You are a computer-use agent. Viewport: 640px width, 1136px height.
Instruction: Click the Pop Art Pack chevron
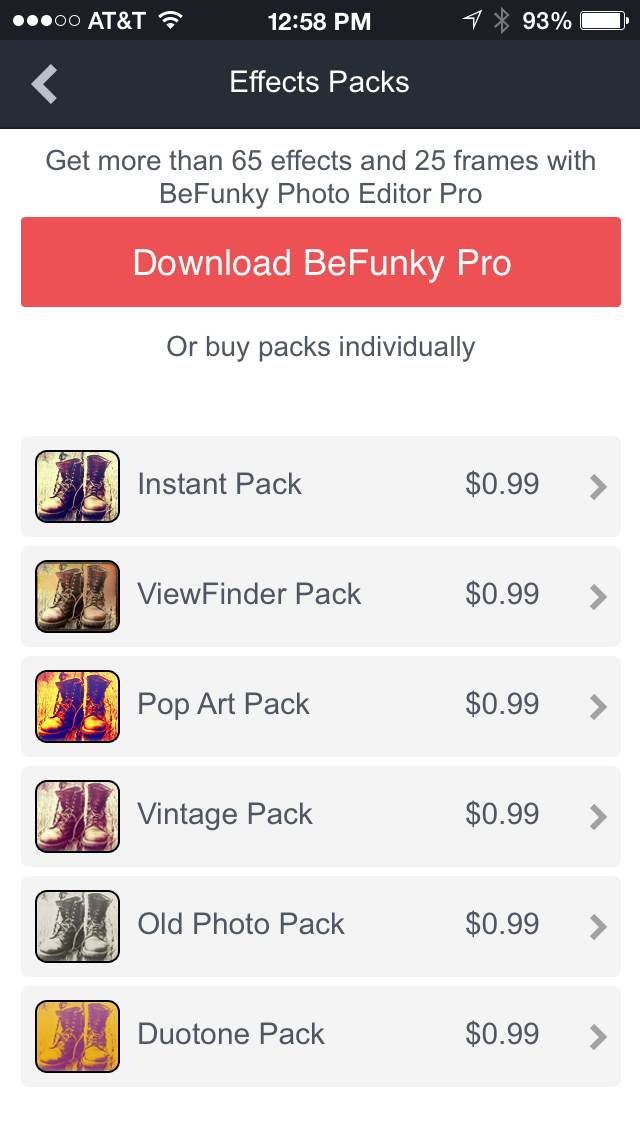coord(598,707)
